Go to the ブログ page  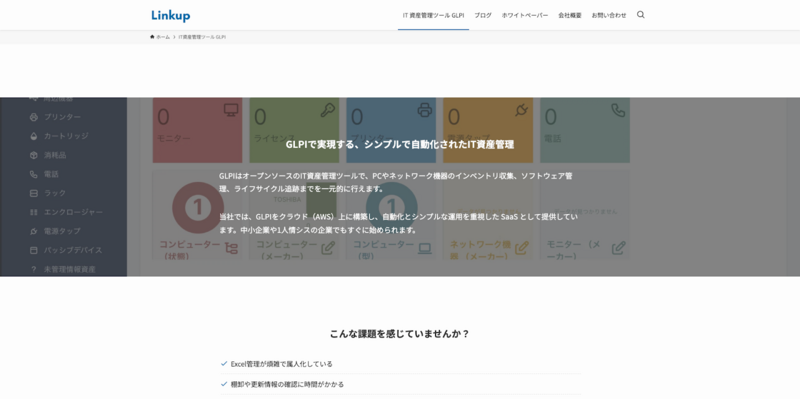click(483, 15)
